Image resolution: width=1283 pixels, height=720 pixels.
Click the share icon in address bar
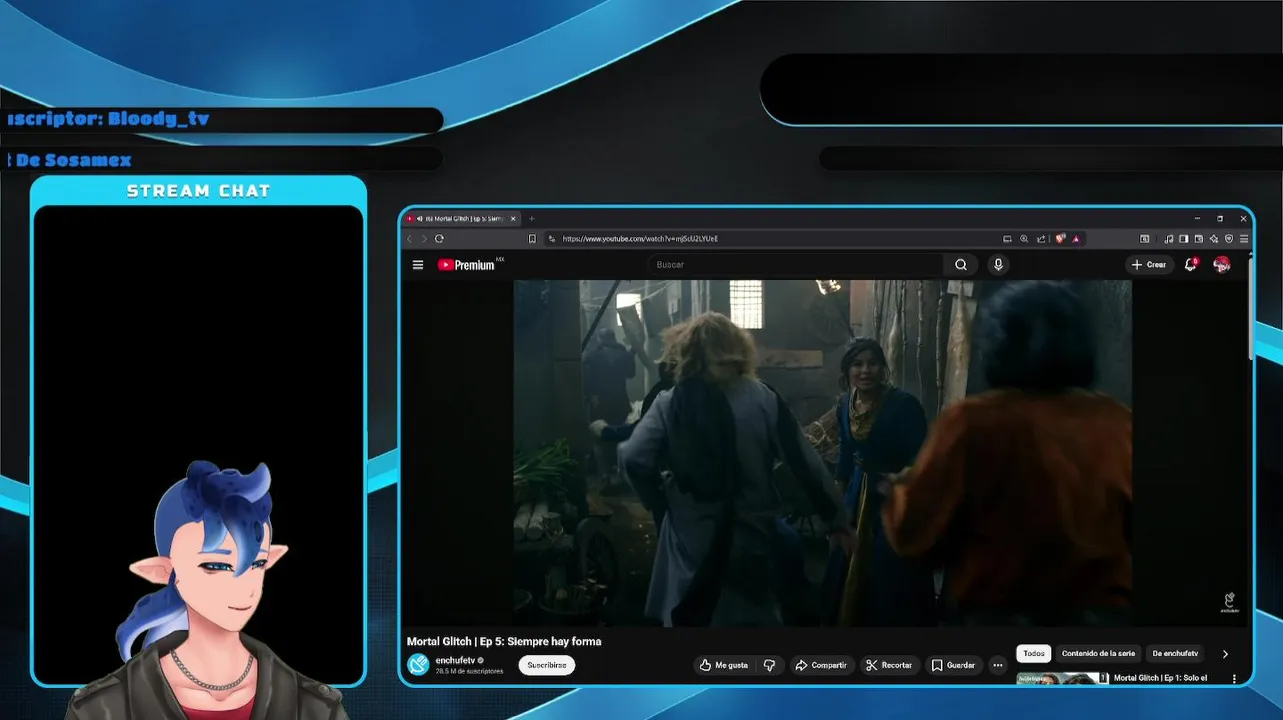tap(1041, 239)
